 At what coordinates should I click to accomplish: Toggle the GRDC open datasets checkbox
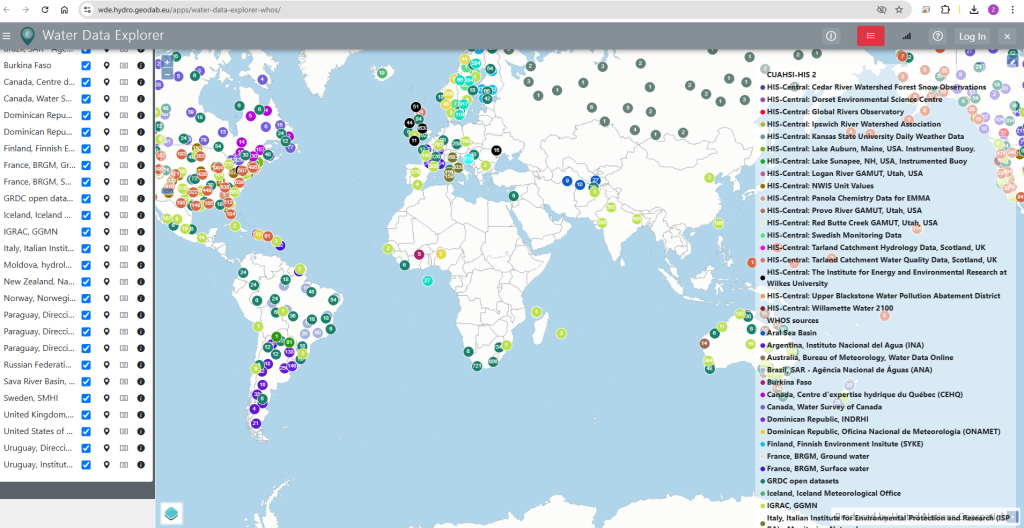86,198
